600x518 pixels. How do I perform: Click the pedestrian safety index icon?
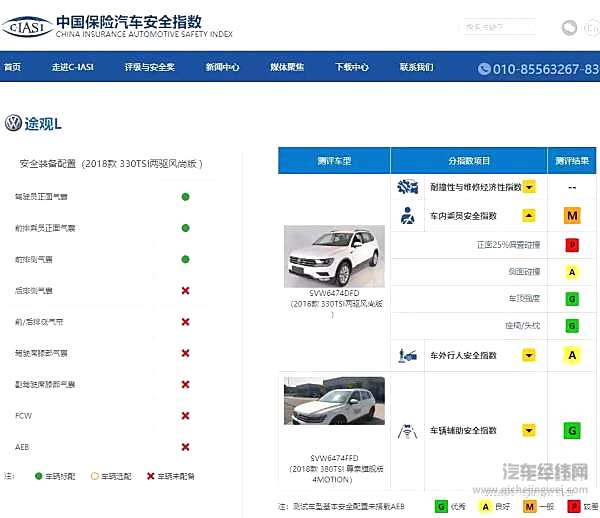pyautogui.click(x=408, y=355)
